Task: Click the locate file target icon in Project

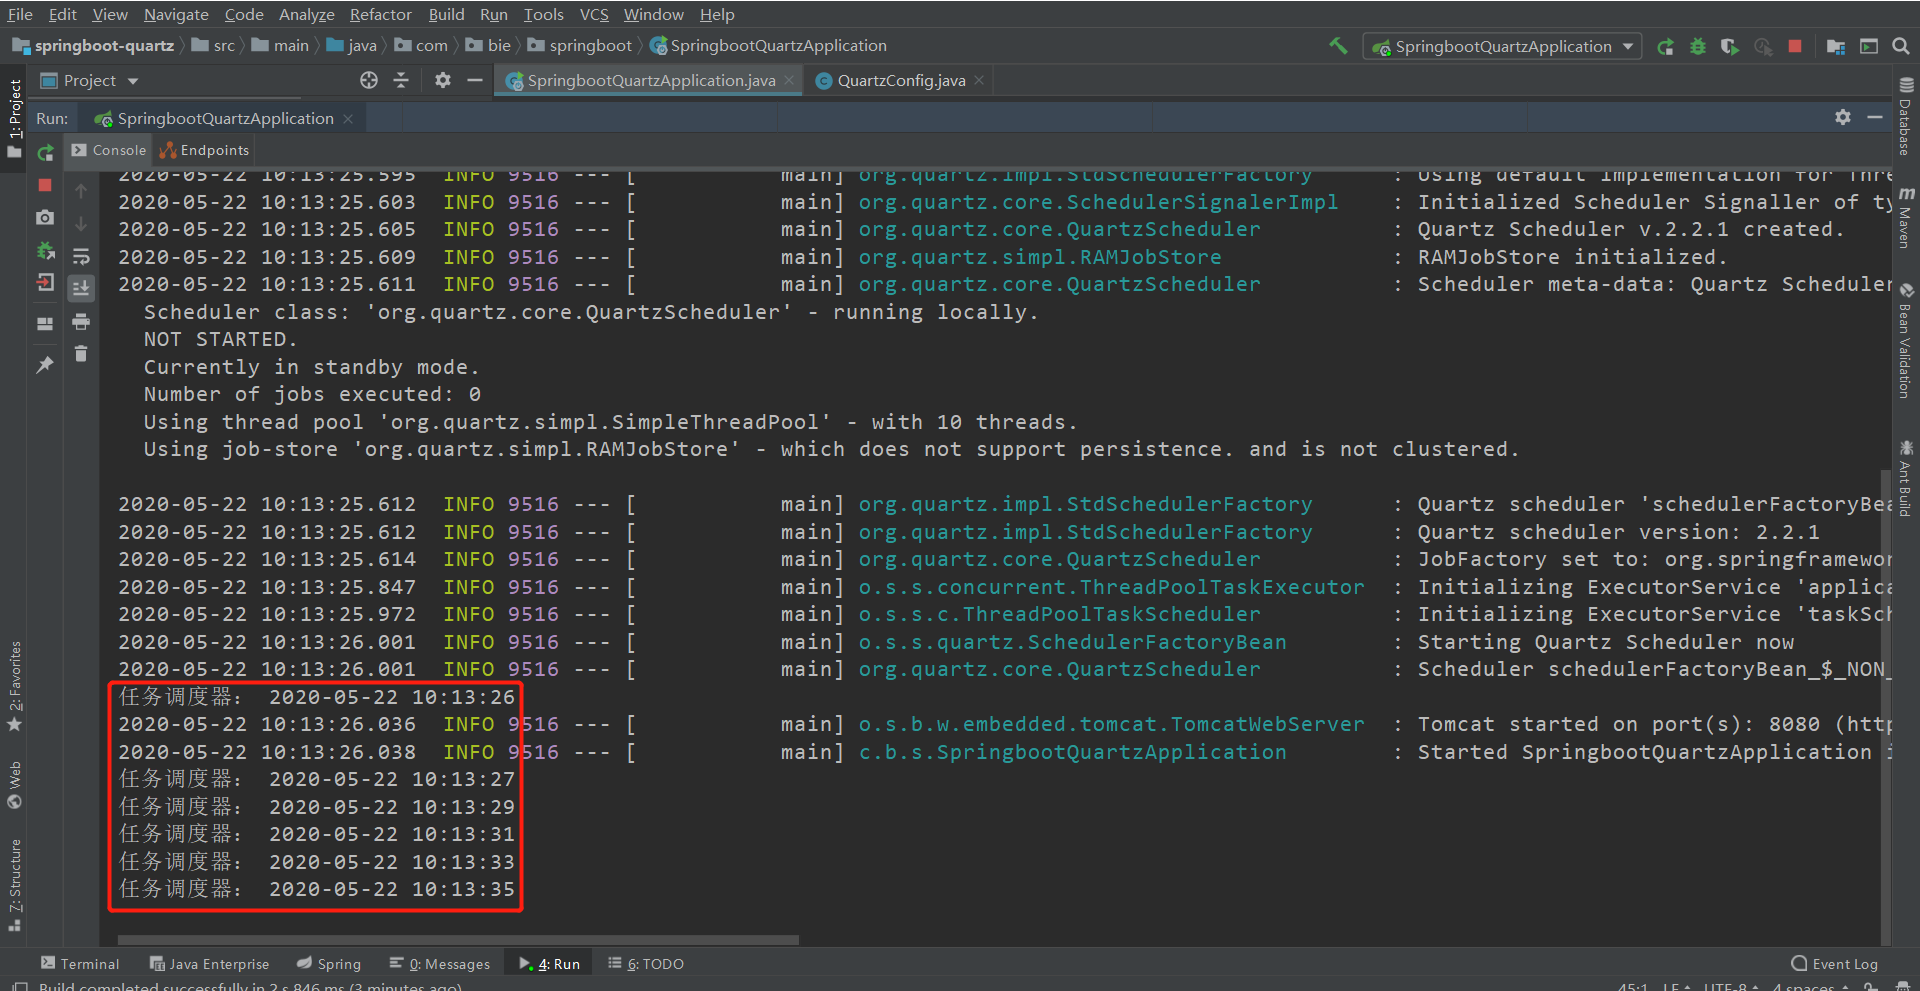Action: (x=369, y=80)
